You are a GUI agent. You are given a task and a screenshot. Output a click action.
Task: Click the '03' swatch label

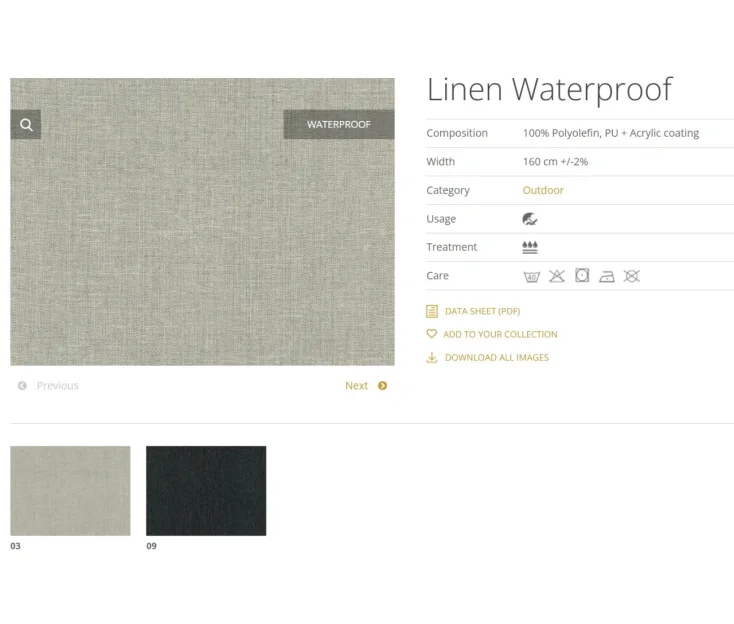pos(15,546)
